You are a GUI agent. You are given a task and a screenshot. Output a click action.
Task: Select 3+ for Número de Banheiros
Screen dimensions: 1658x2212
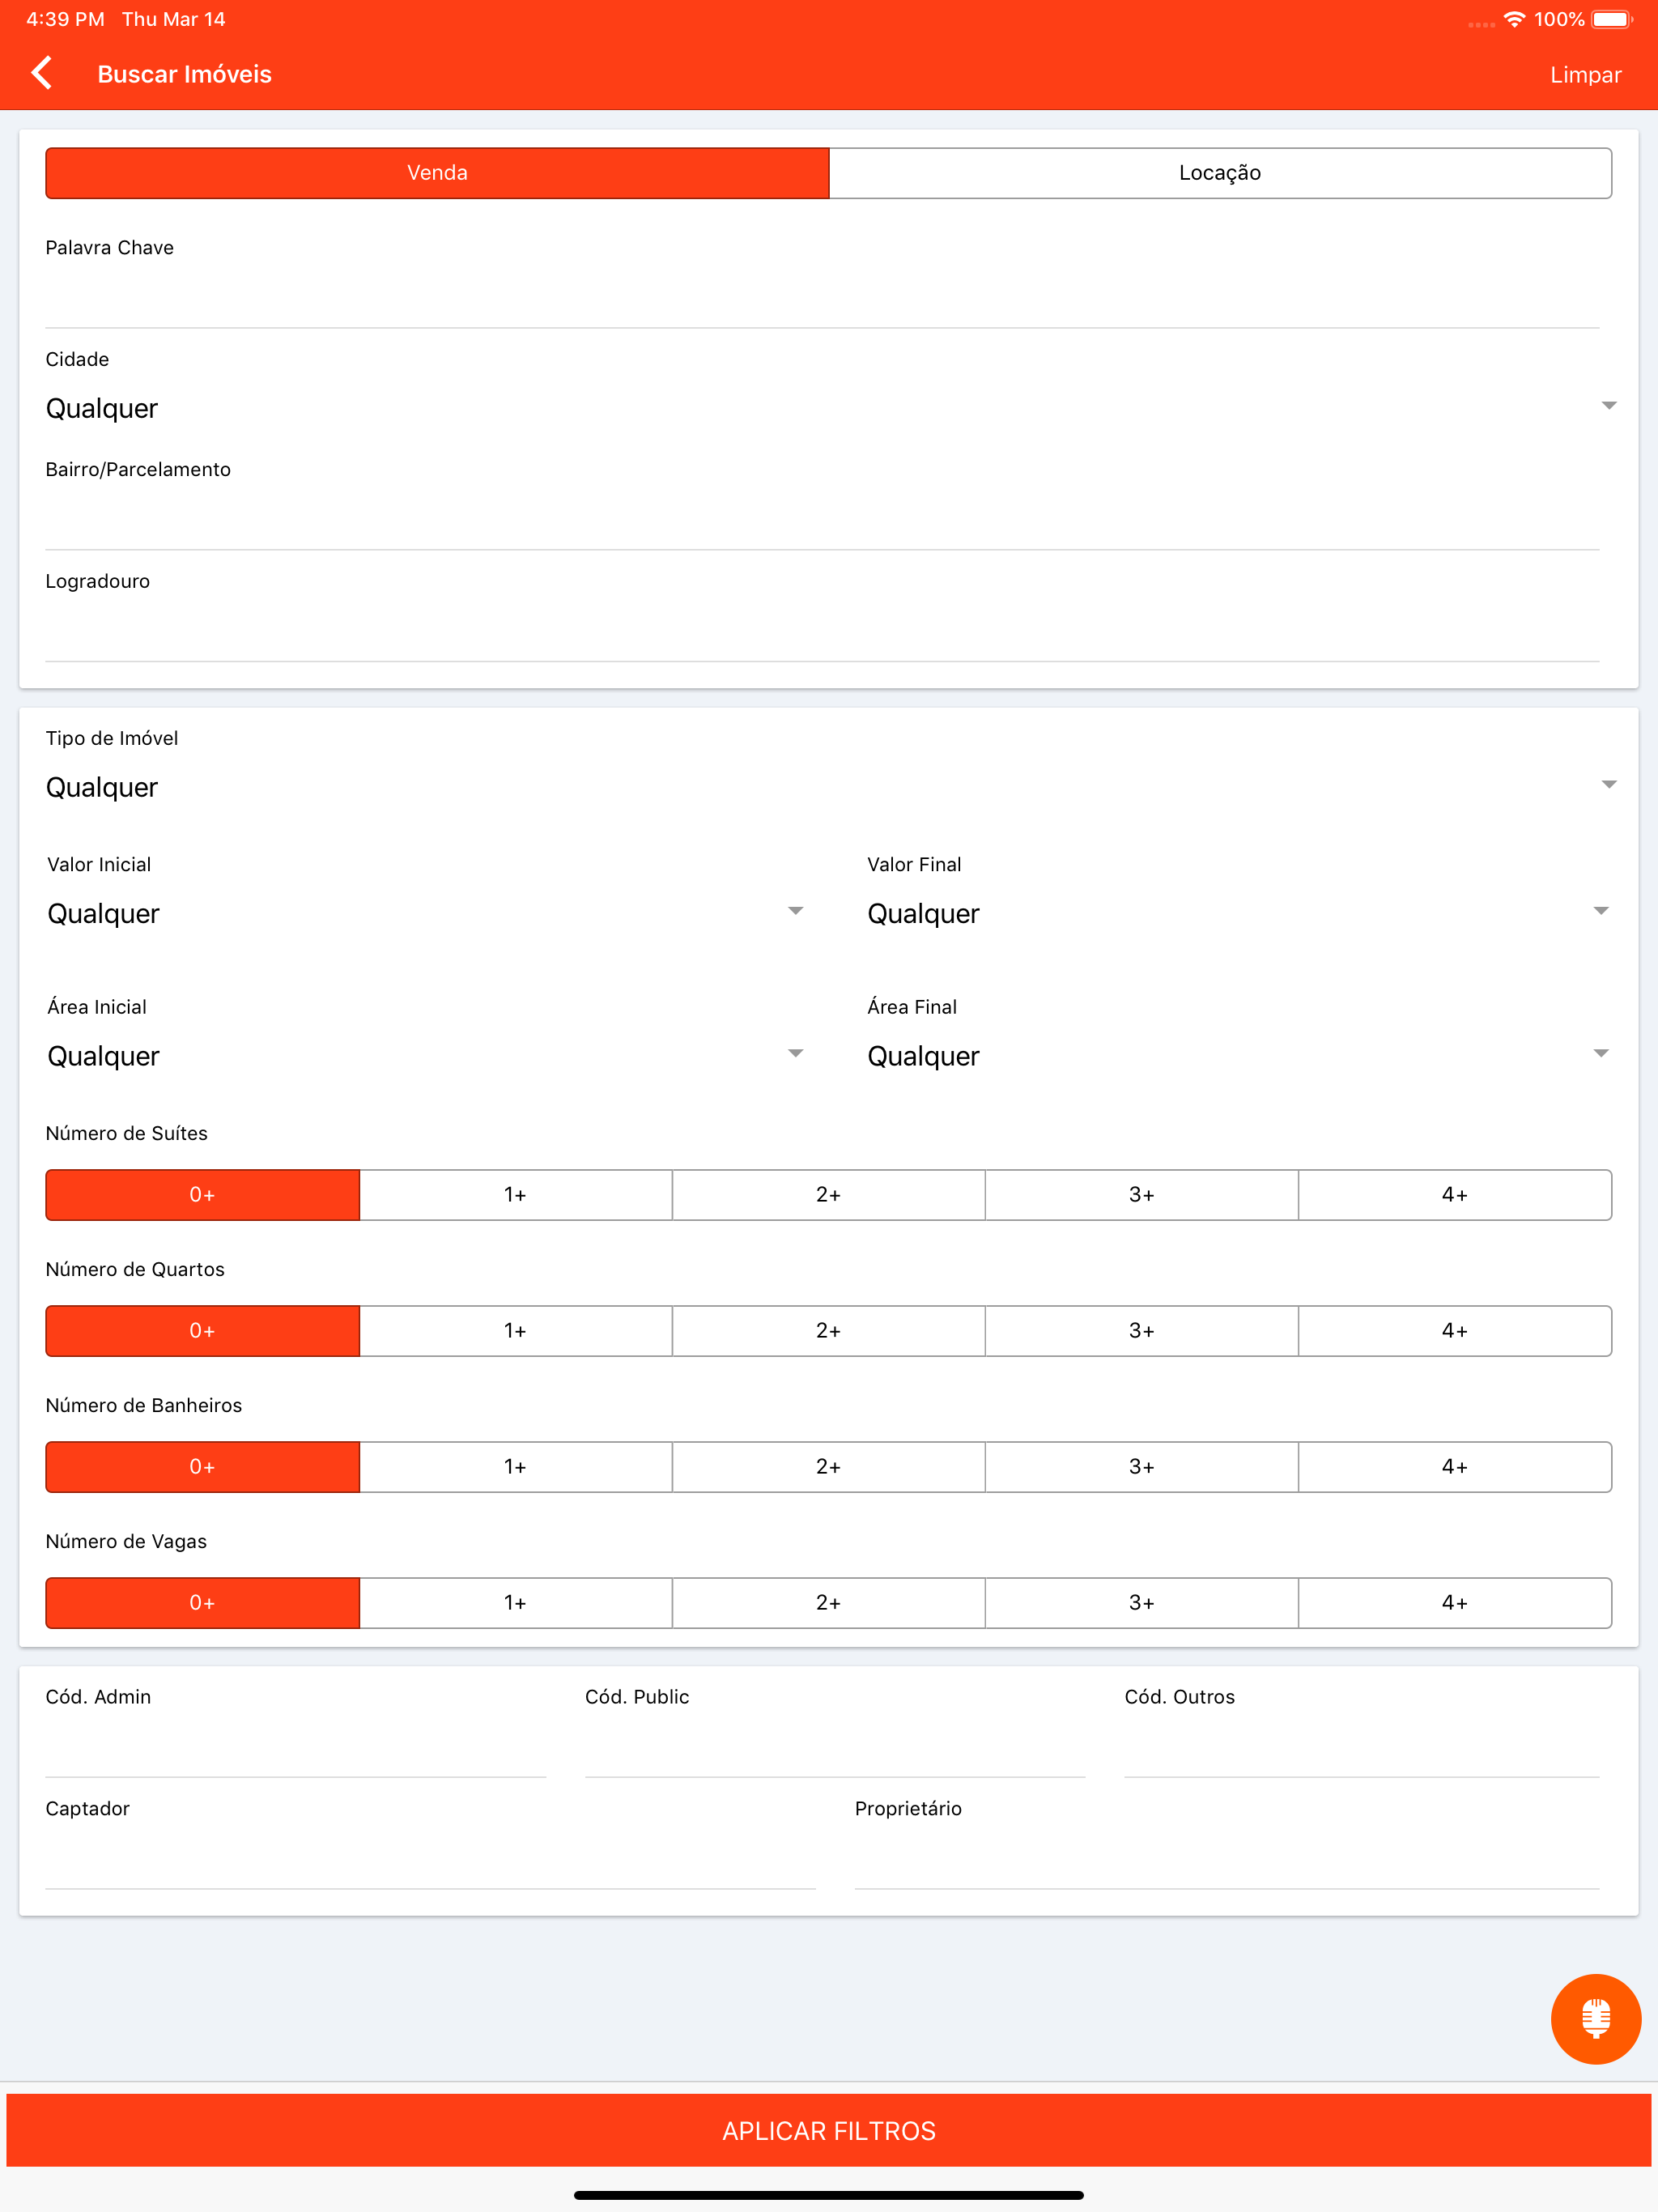[1141, 1467]
